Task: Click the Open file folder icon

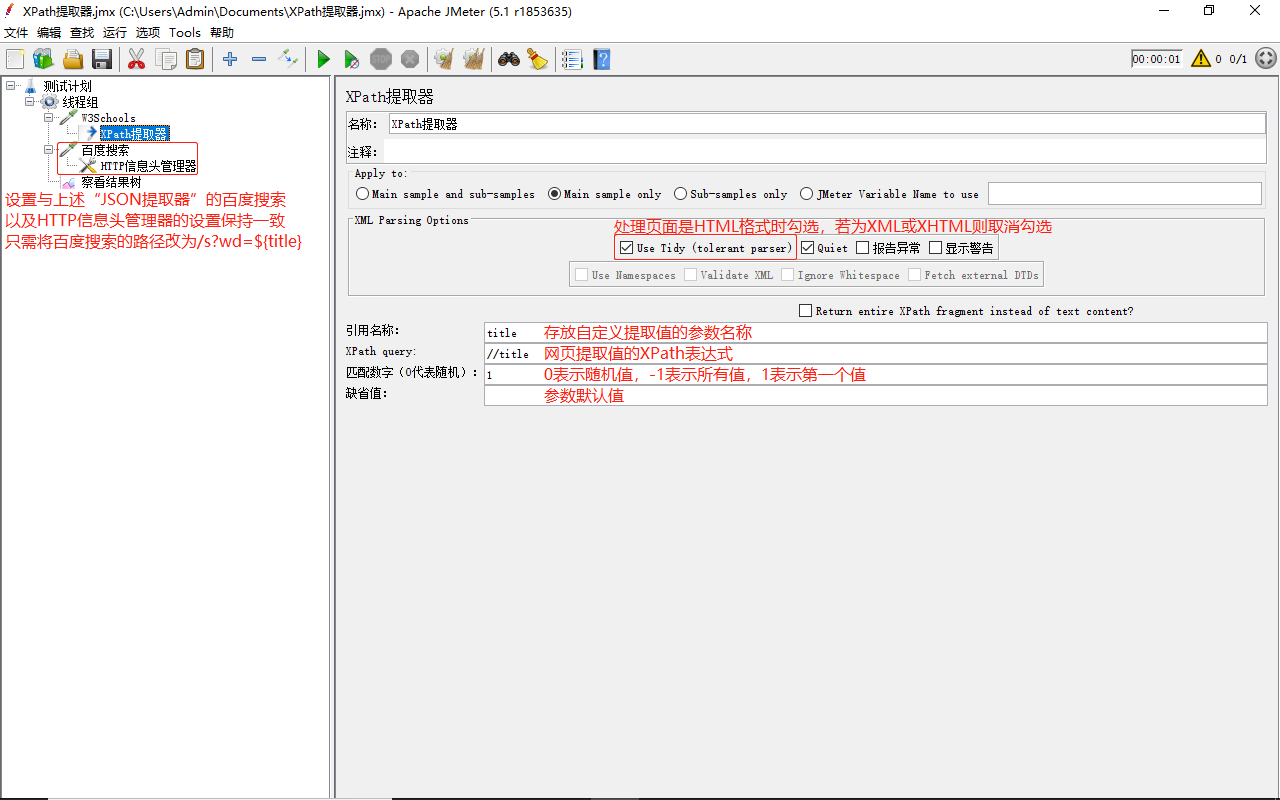Action: tap(73, 59)
